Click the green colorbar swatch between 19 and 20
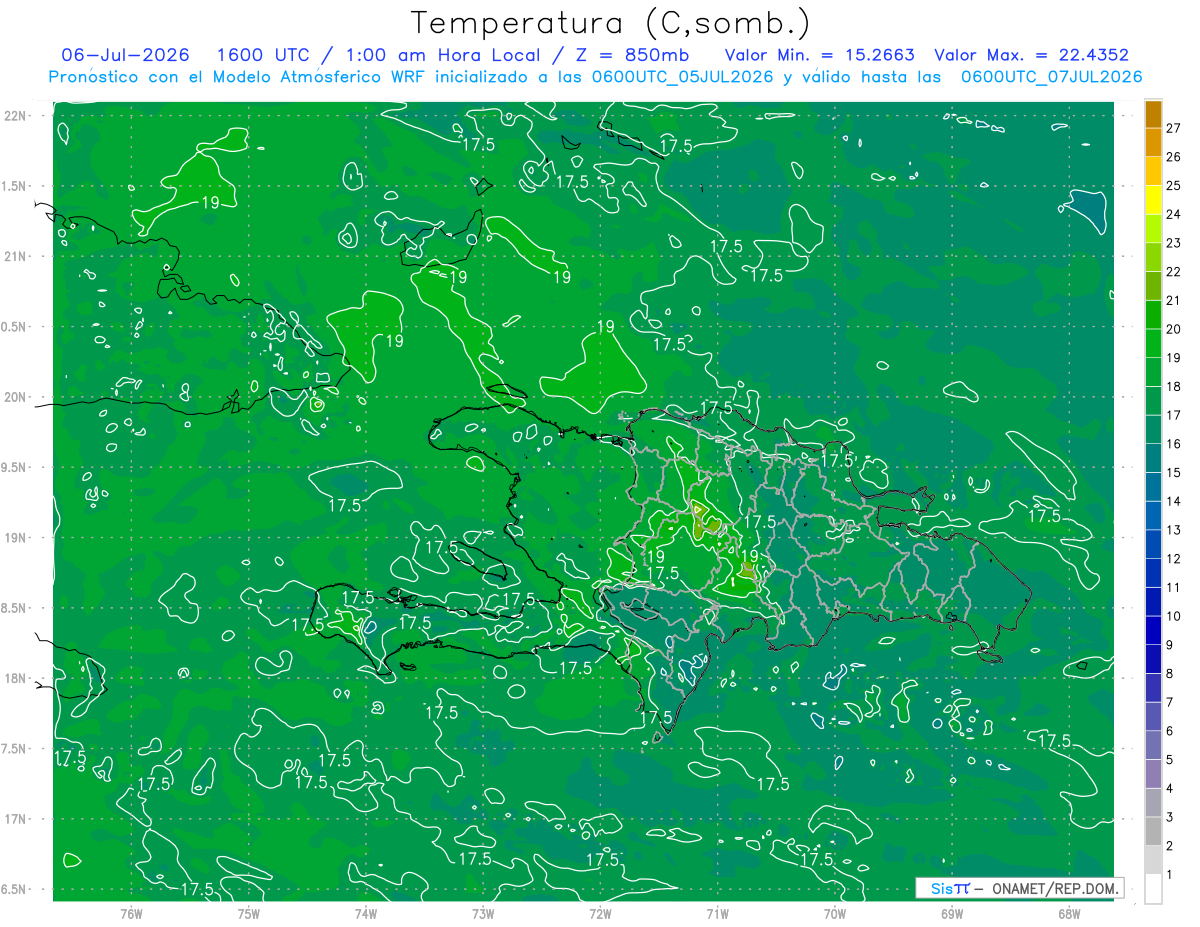This screenshot has width=1200, height=927. [x=1153, y=344]
